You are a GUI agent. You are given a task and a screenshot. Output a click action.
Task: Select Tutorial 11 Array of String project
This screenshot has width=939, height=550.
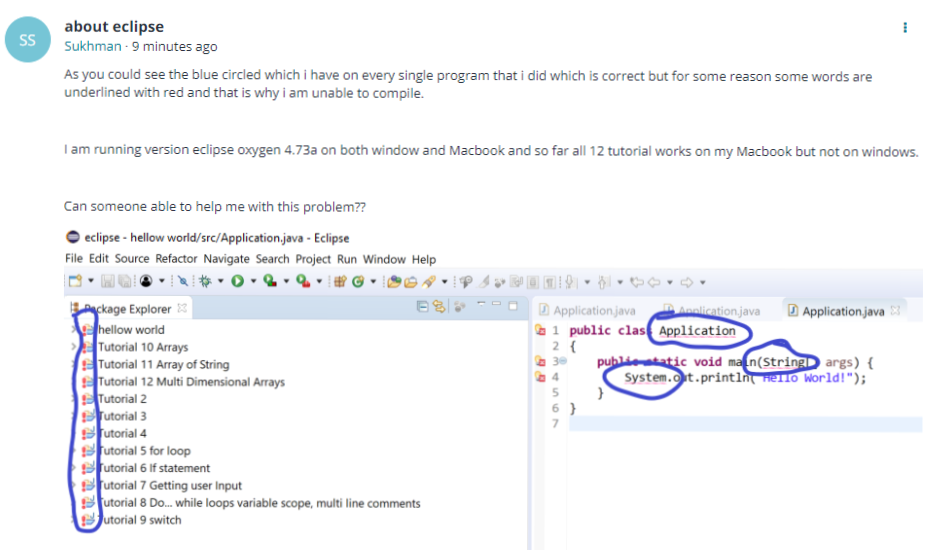pyautogui.click(x=163, y=364)
